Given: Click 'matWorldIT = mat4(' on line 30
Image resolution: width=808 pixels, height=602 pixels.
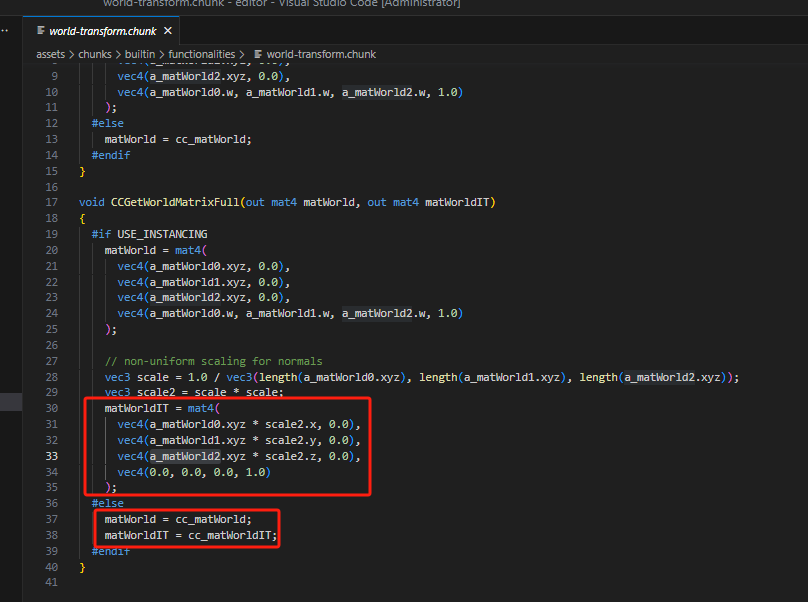Looking at the screenshot, I should 162,408.
